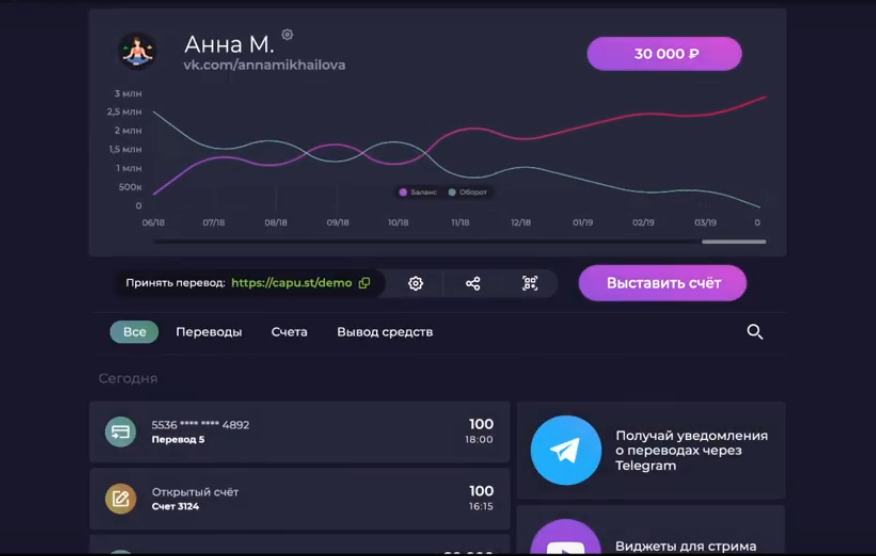Click the Анна М. name heading
Screen dimensions: 876x556
coord(229,45)
